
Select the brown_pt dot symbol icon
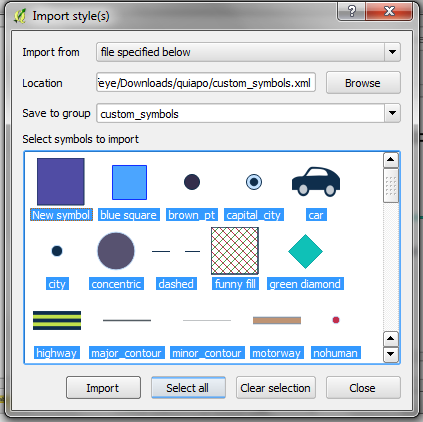pyautogui.click(x=192, y=182)
